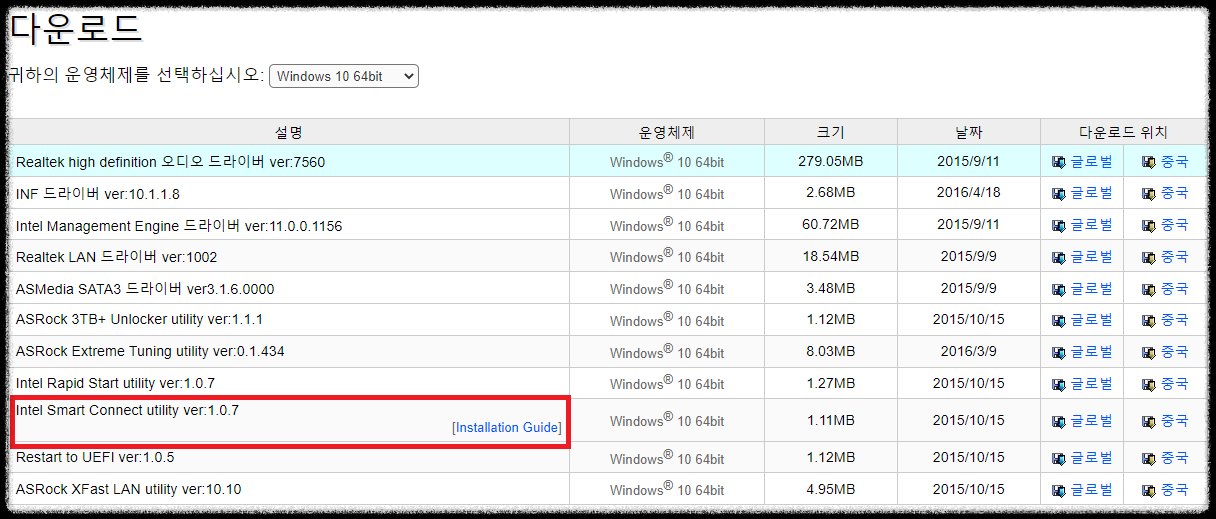The width and height of the screenshot is (1216, 519).
Task: Click the 다운로드 page heading
Action: tap(76, 27)
